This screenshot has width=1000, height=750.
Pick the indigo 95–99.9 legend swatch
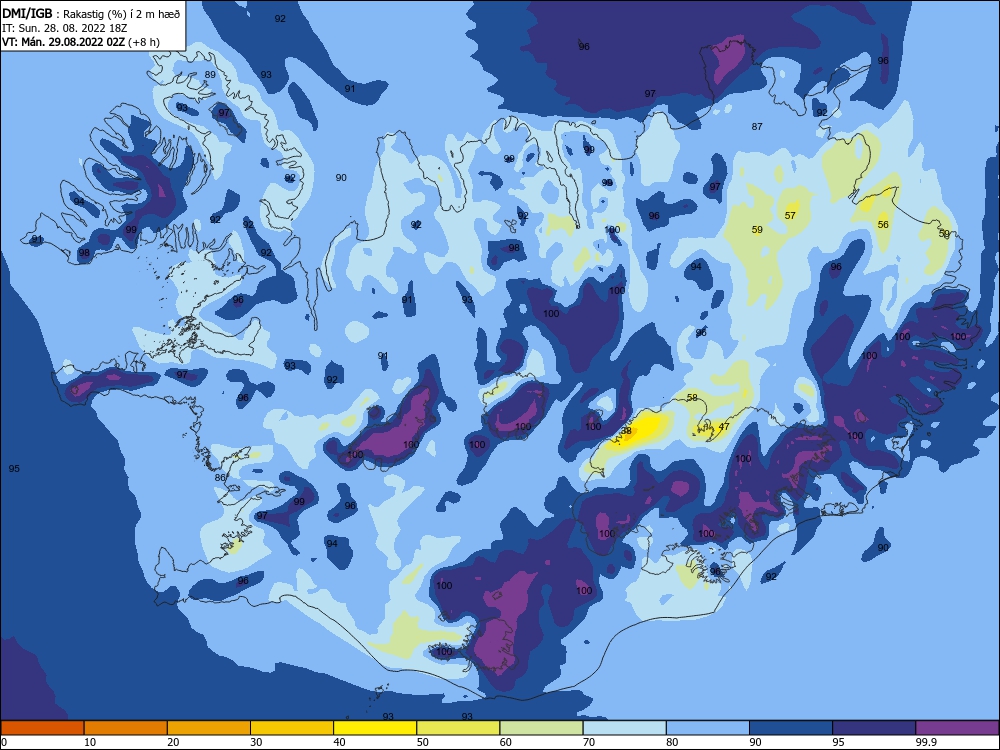point(874,728)
